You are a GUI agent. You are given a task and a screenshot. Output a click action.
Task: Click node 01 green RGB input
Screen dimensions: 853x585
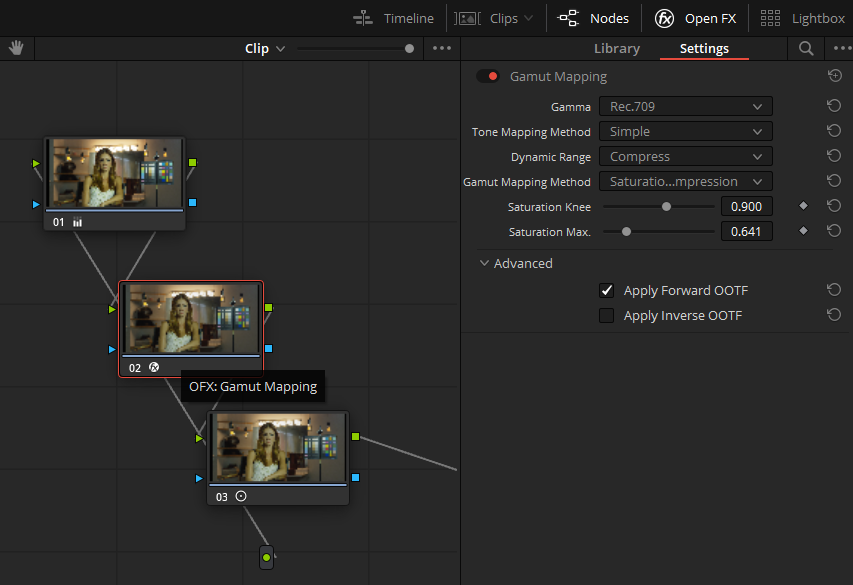36,163
